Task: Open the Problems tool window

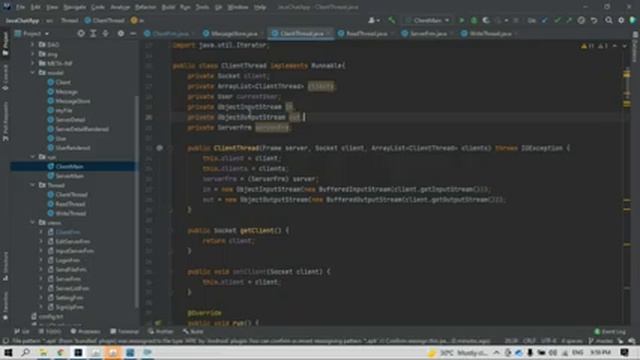Action: [x=85, y=331]
